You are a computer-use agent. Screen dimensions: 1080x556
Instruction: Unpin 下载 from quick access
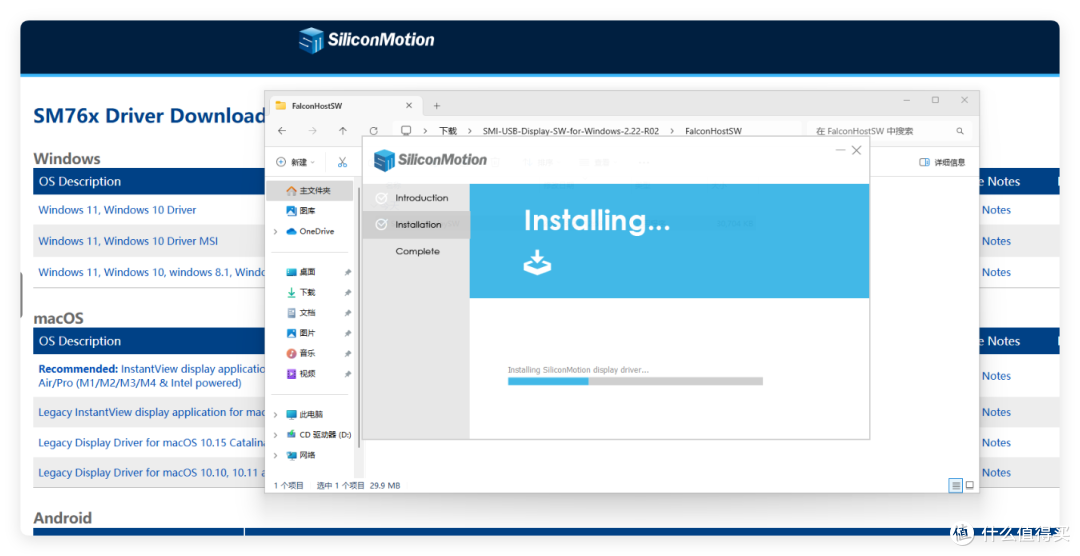coord(348,293)
